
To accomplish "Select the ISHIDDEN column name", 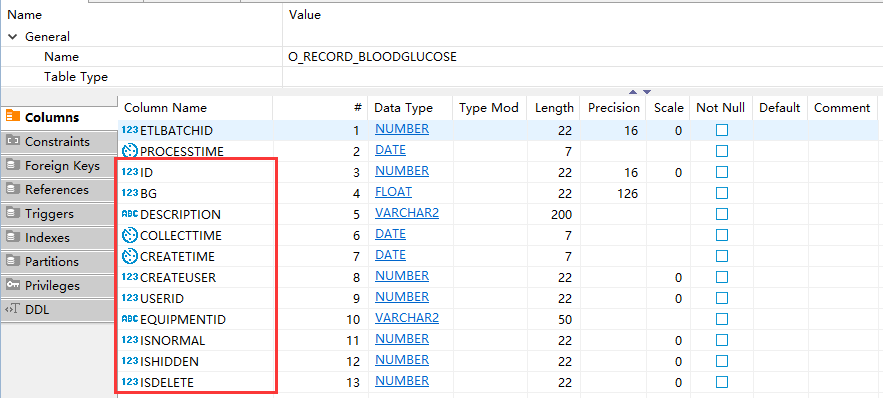I will coord(170,361).
